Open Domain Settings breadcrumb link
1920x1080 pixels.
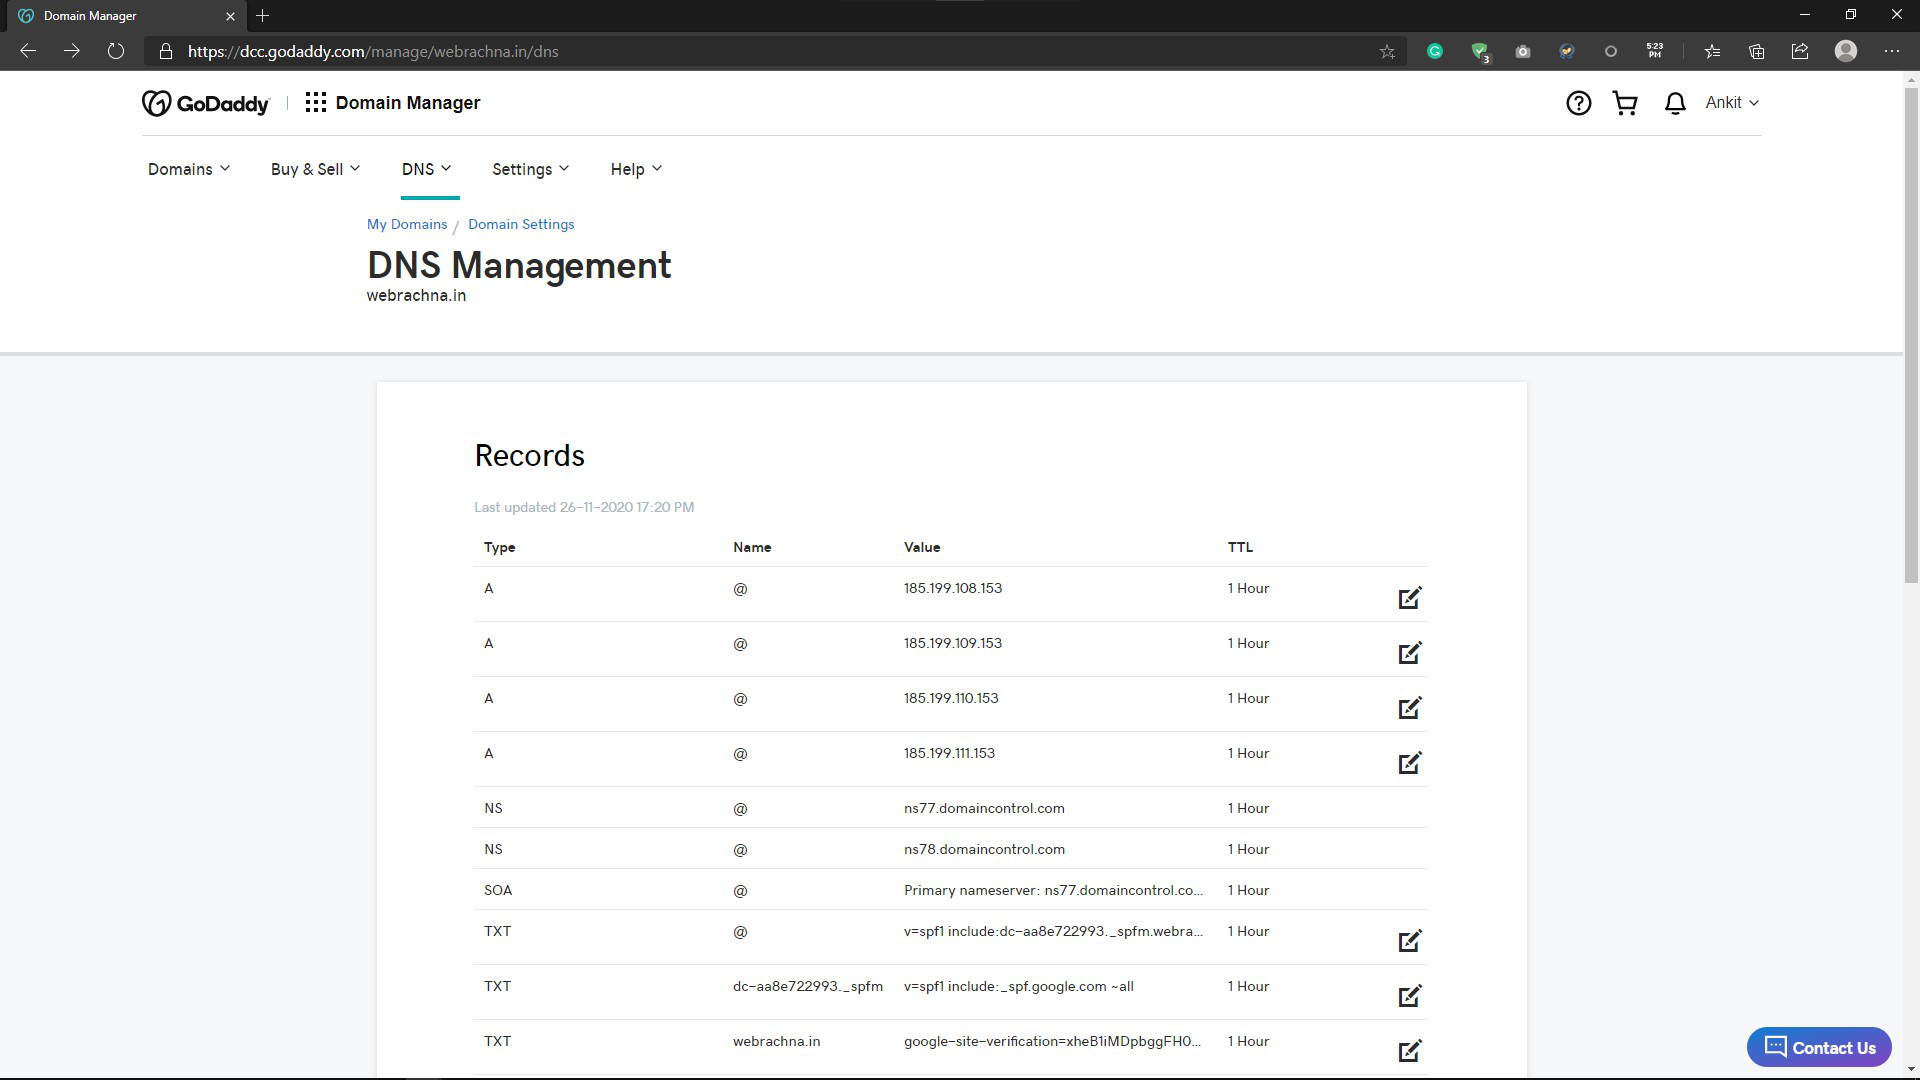pos(521,224)
